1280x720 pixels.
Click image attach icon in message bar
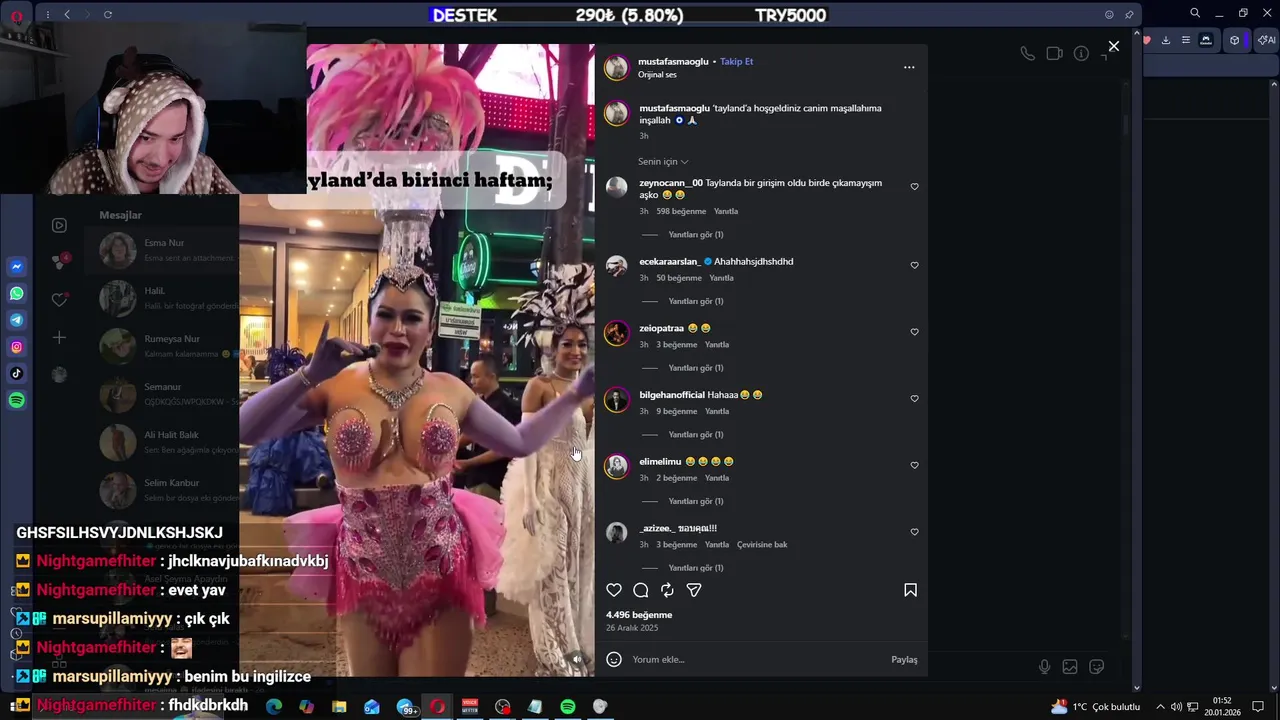[x=1070, y=667]
